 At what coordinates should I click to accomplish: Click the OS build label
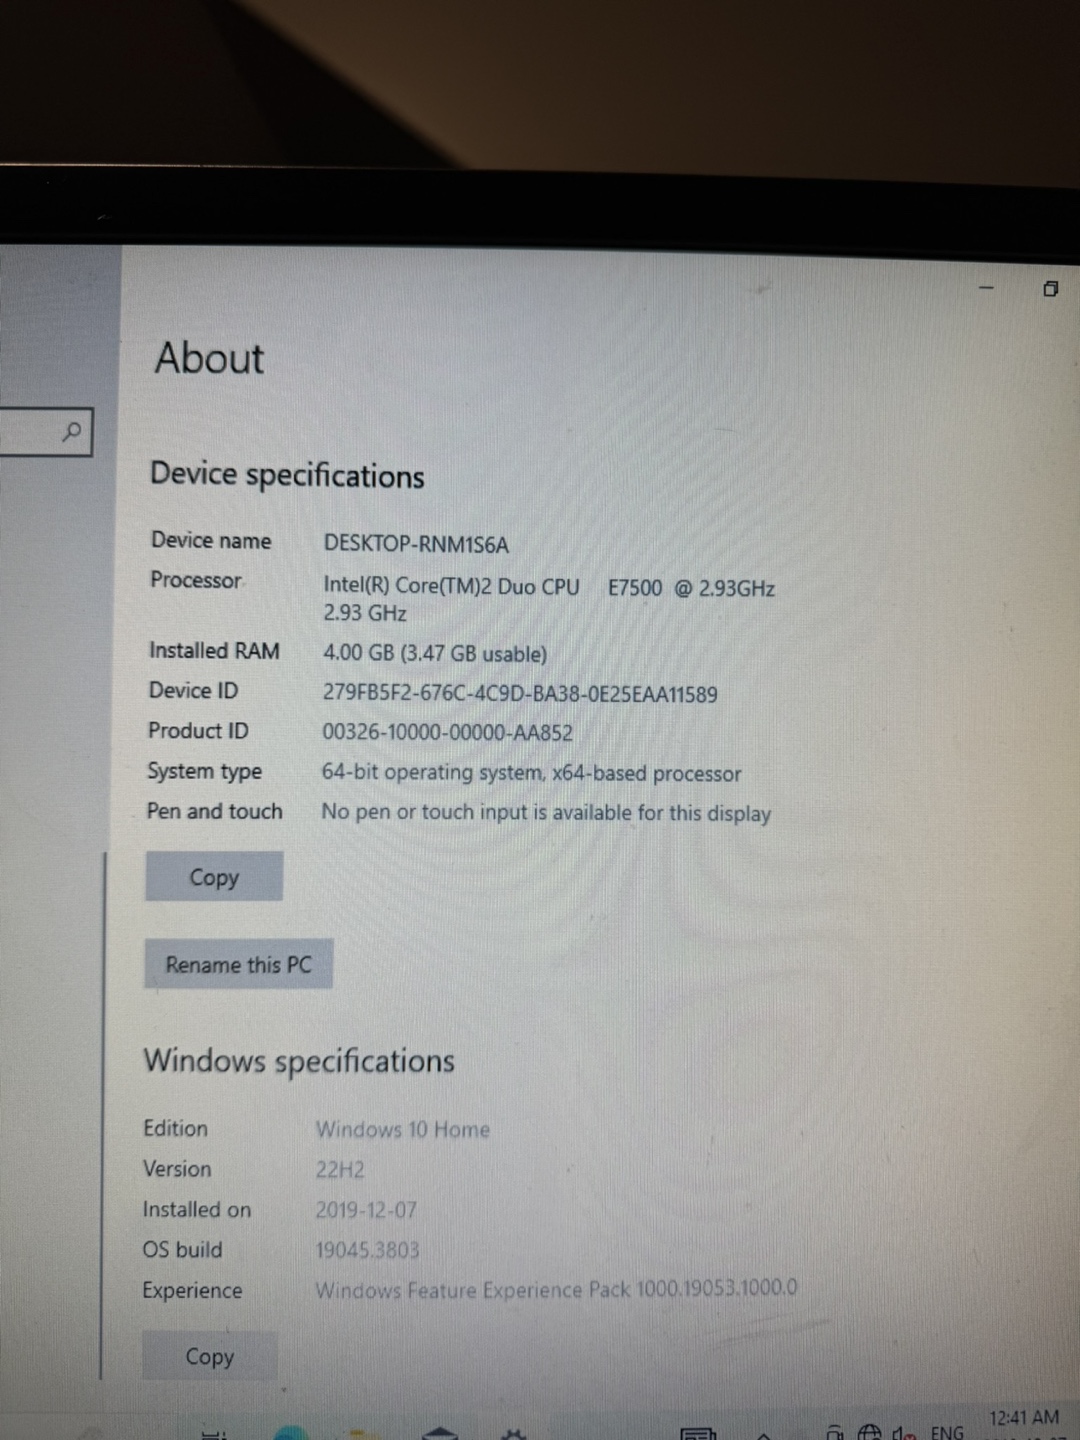182,1250
